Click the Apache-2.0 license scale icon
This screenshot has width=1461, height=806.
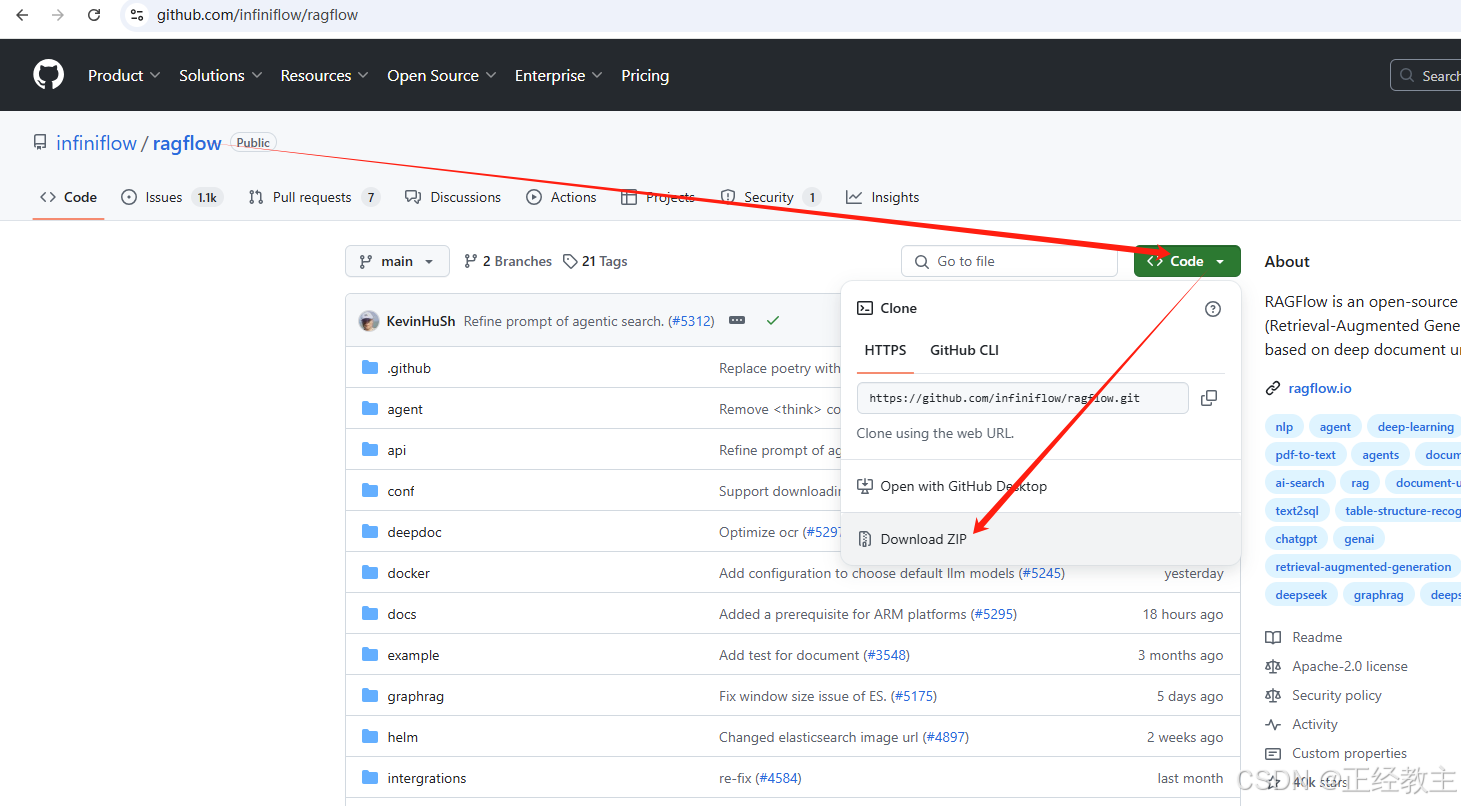pyautogui.click(x=1273, y=667)
